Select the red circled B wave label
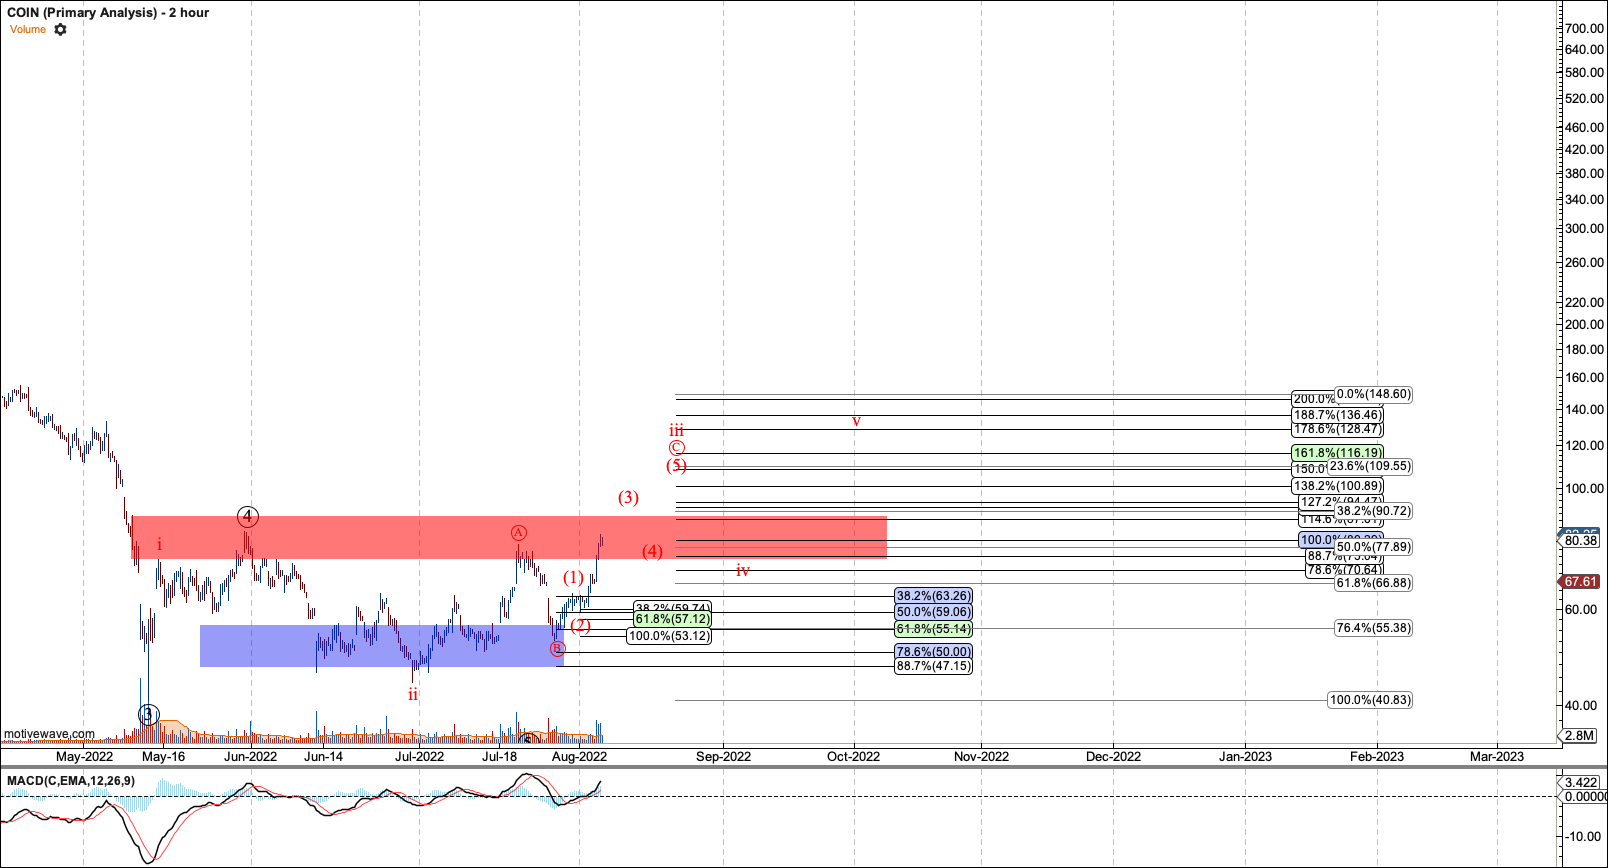The width and height of the screenshot is (1608, 868). pos(557,649)
